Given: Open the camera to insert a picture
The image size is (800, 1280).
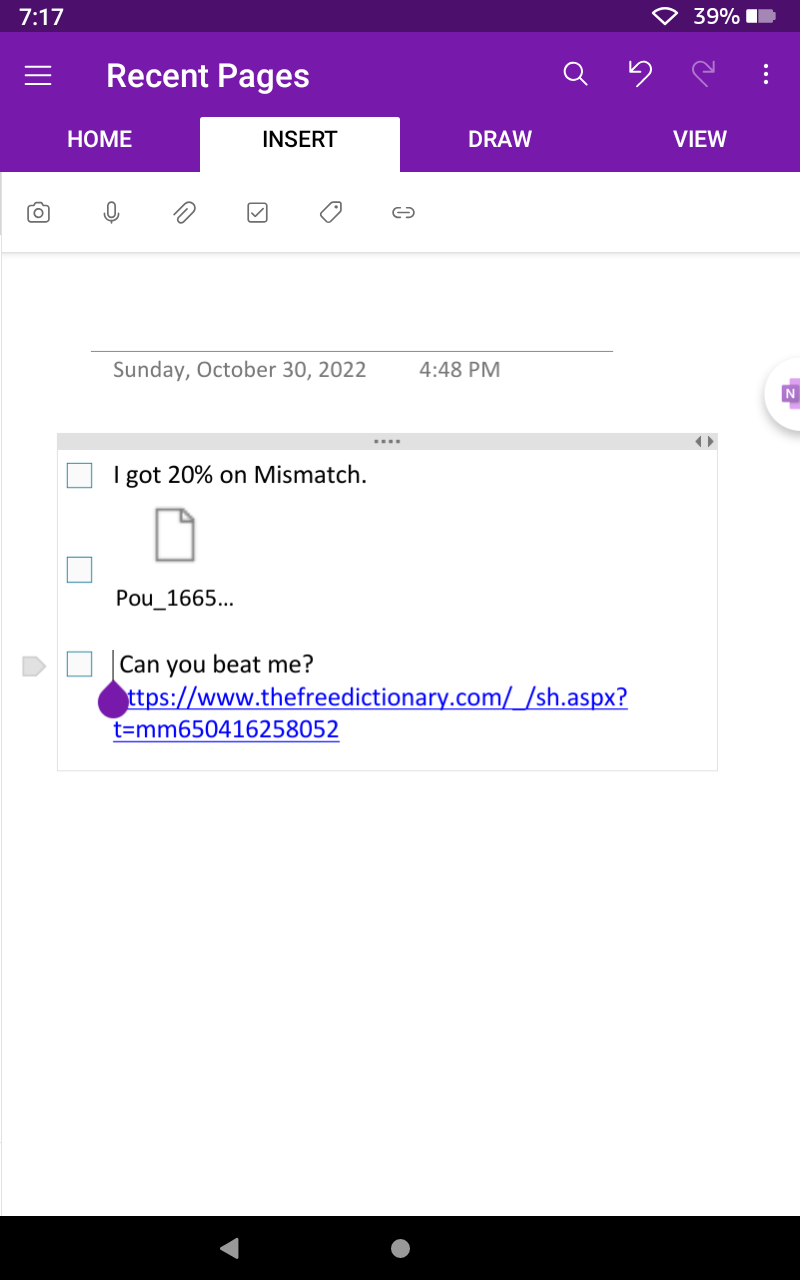Looking at the screenshot, I should (38, 212).
